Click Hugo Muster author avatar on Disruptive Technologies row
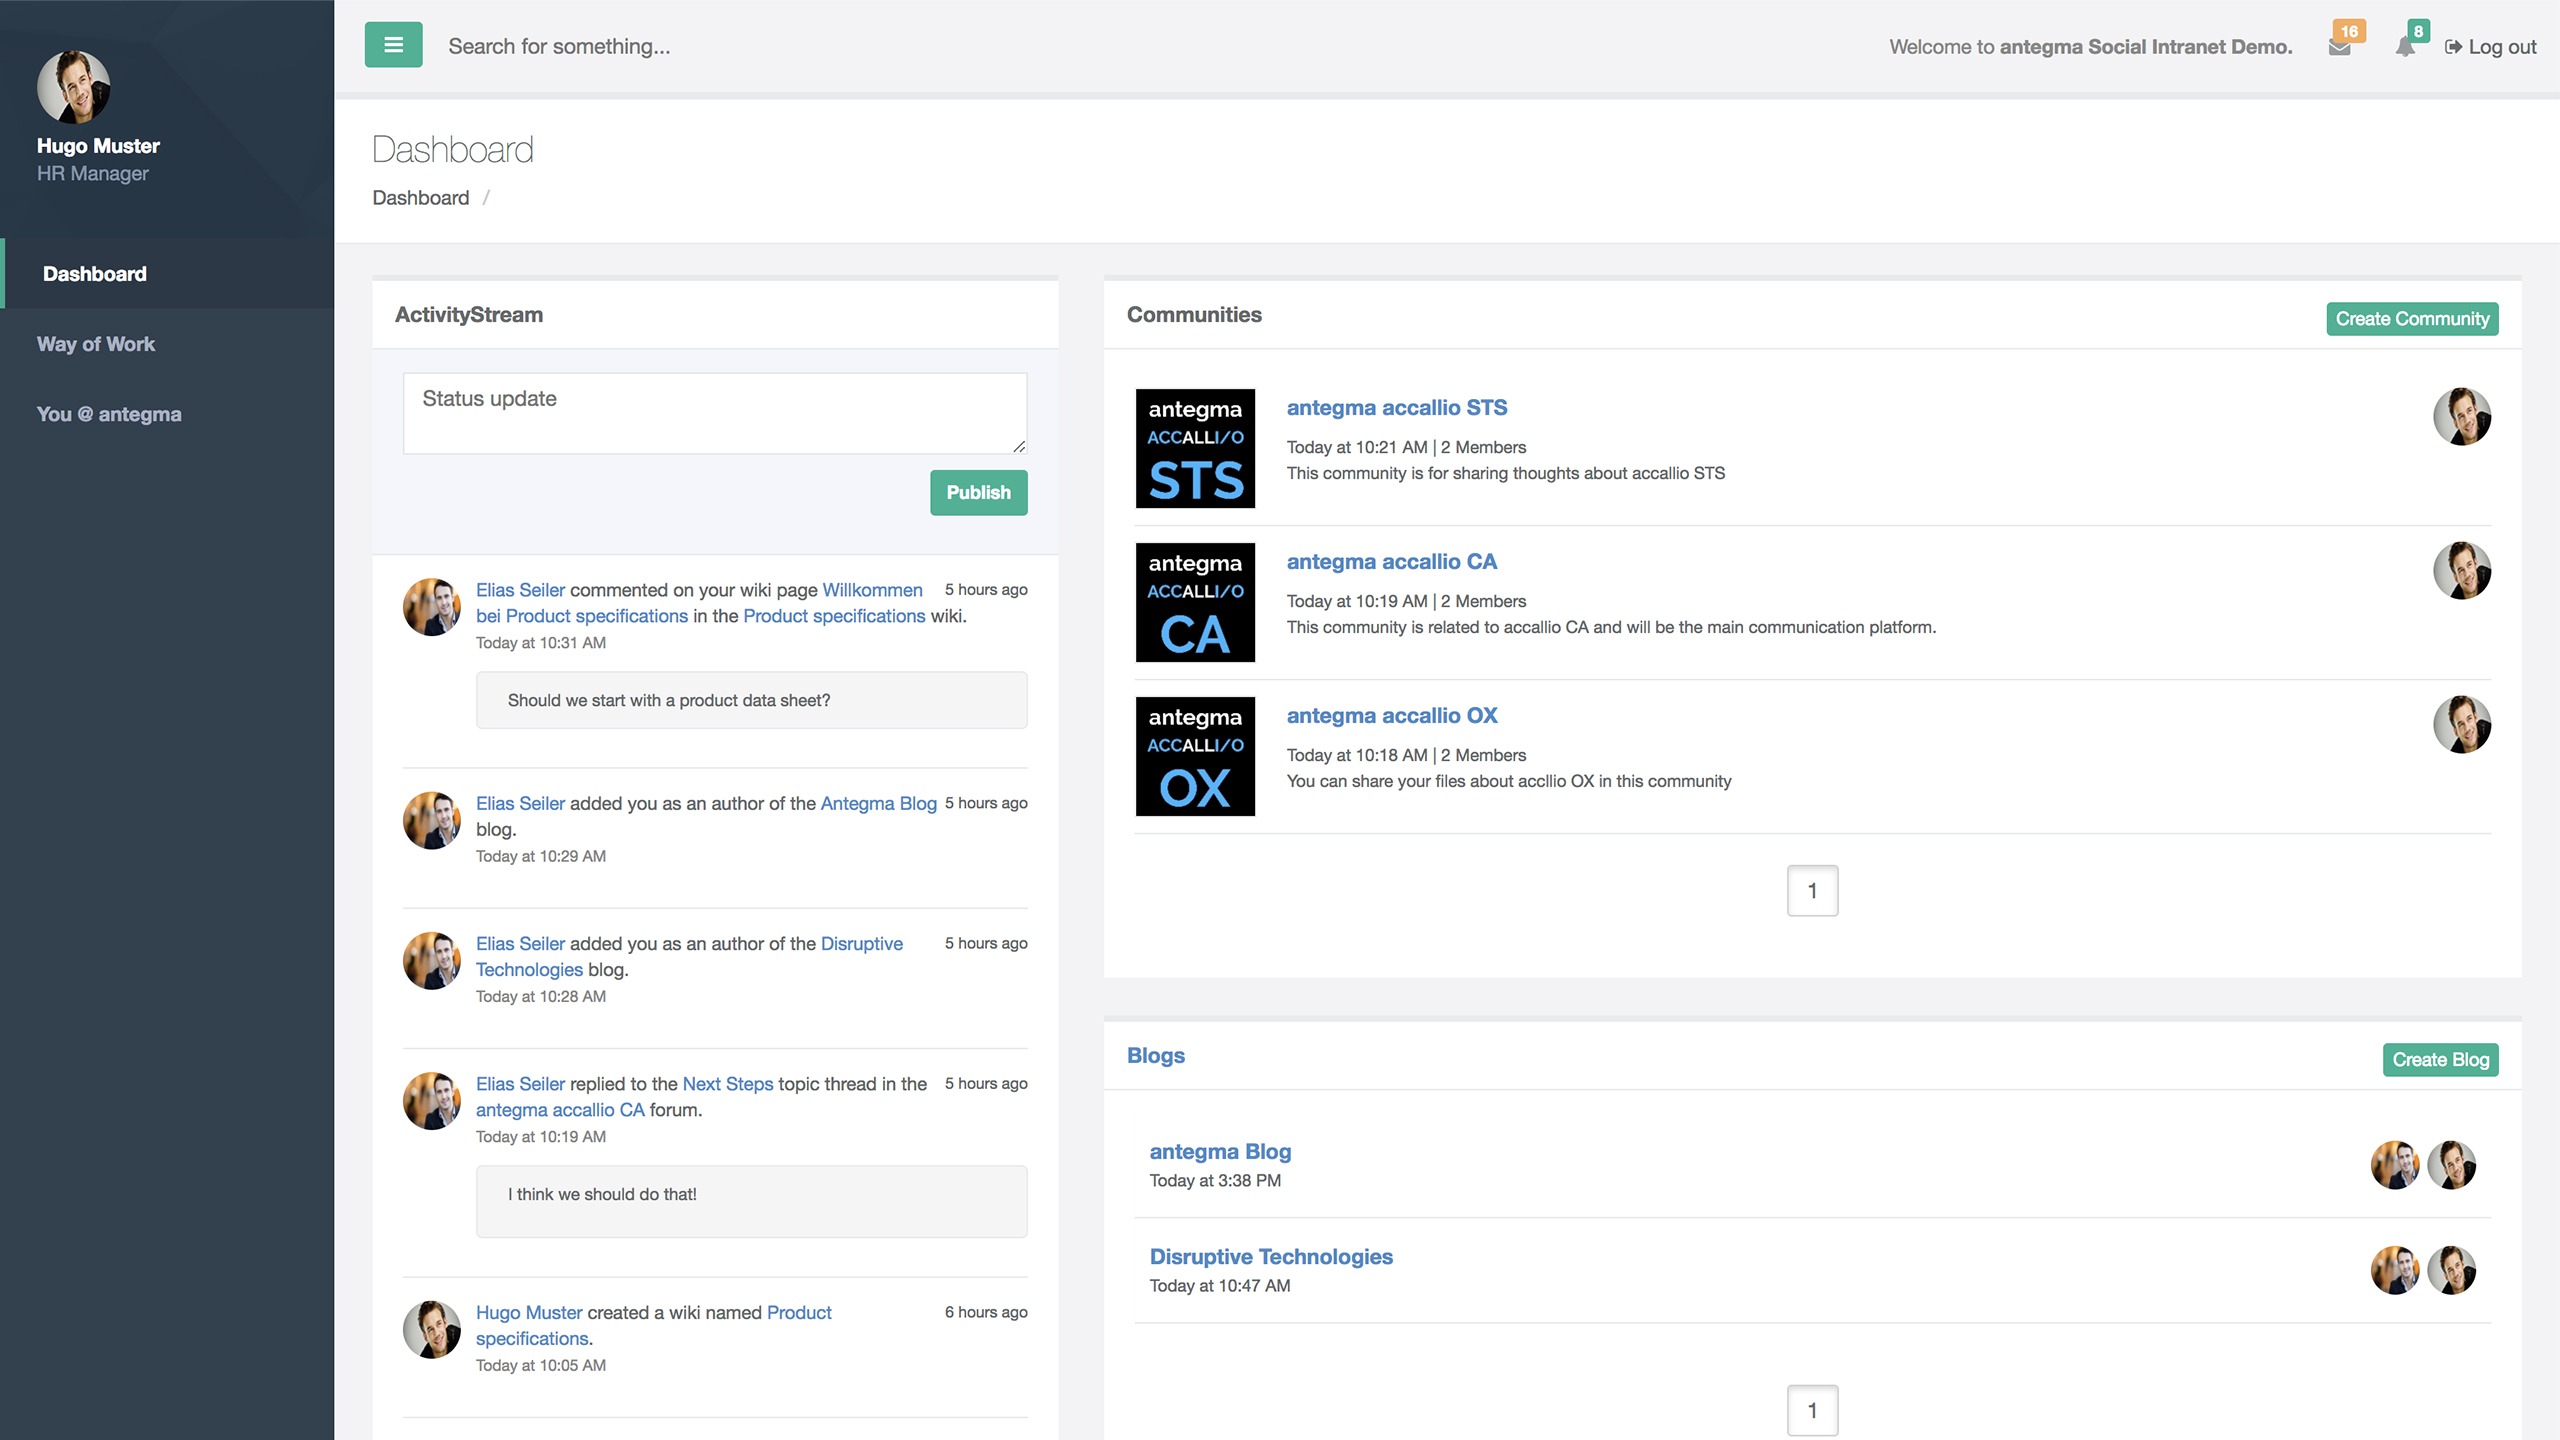This screenshot has width=2560, height=1440. (x=2452, y=1270)
